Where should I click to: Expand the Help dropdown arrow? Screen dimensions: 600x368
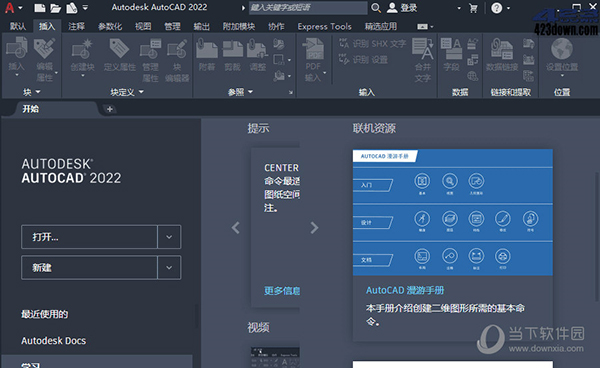coord(509,8)
